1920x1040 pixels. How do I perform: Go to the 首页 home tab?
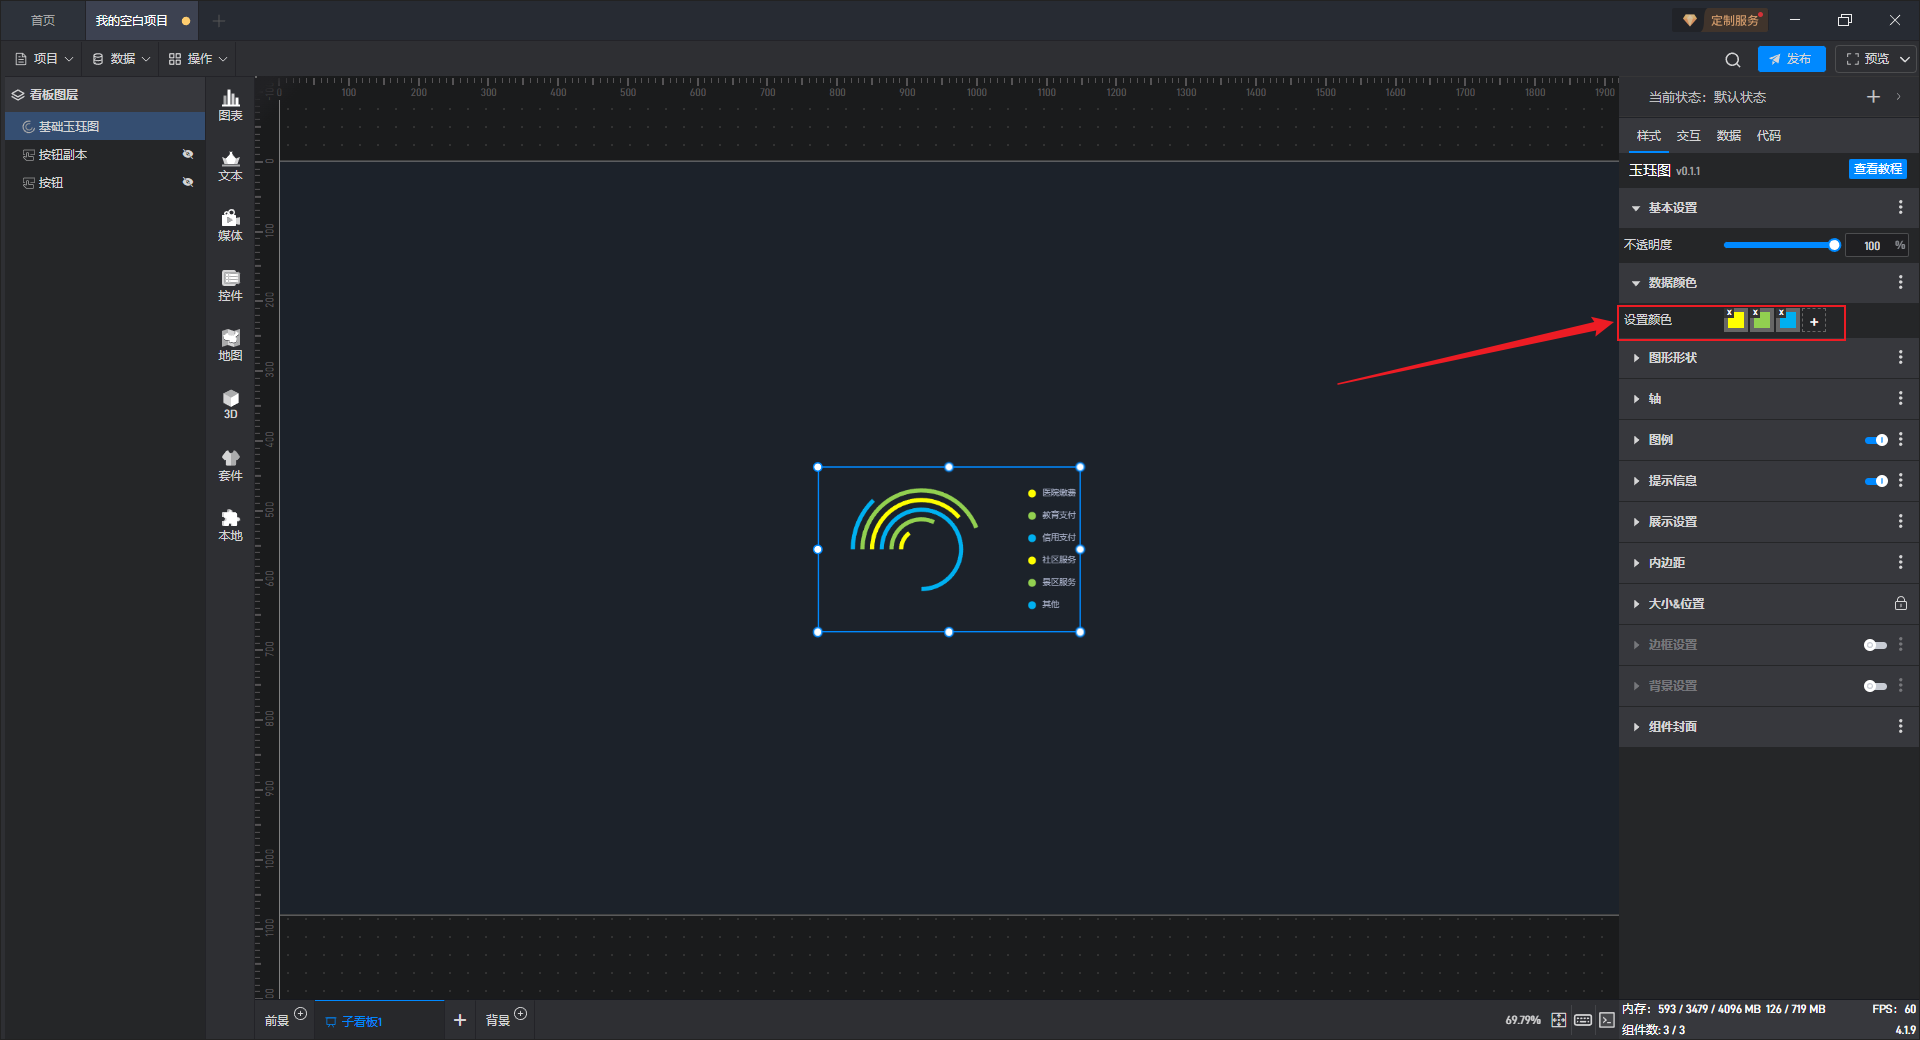pyautogui.click(x=43, y=20)
